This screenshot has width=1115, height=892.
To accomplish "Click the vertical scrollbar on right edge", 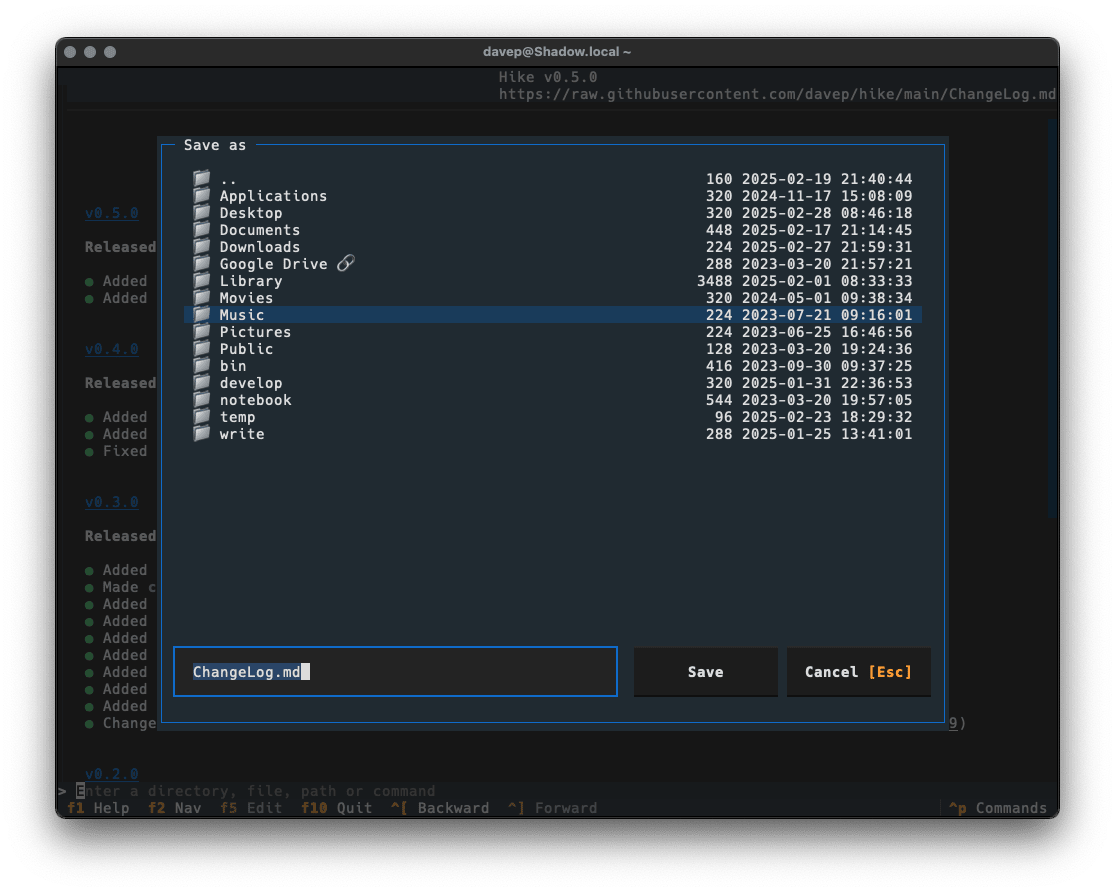I will pos(1052,319).
